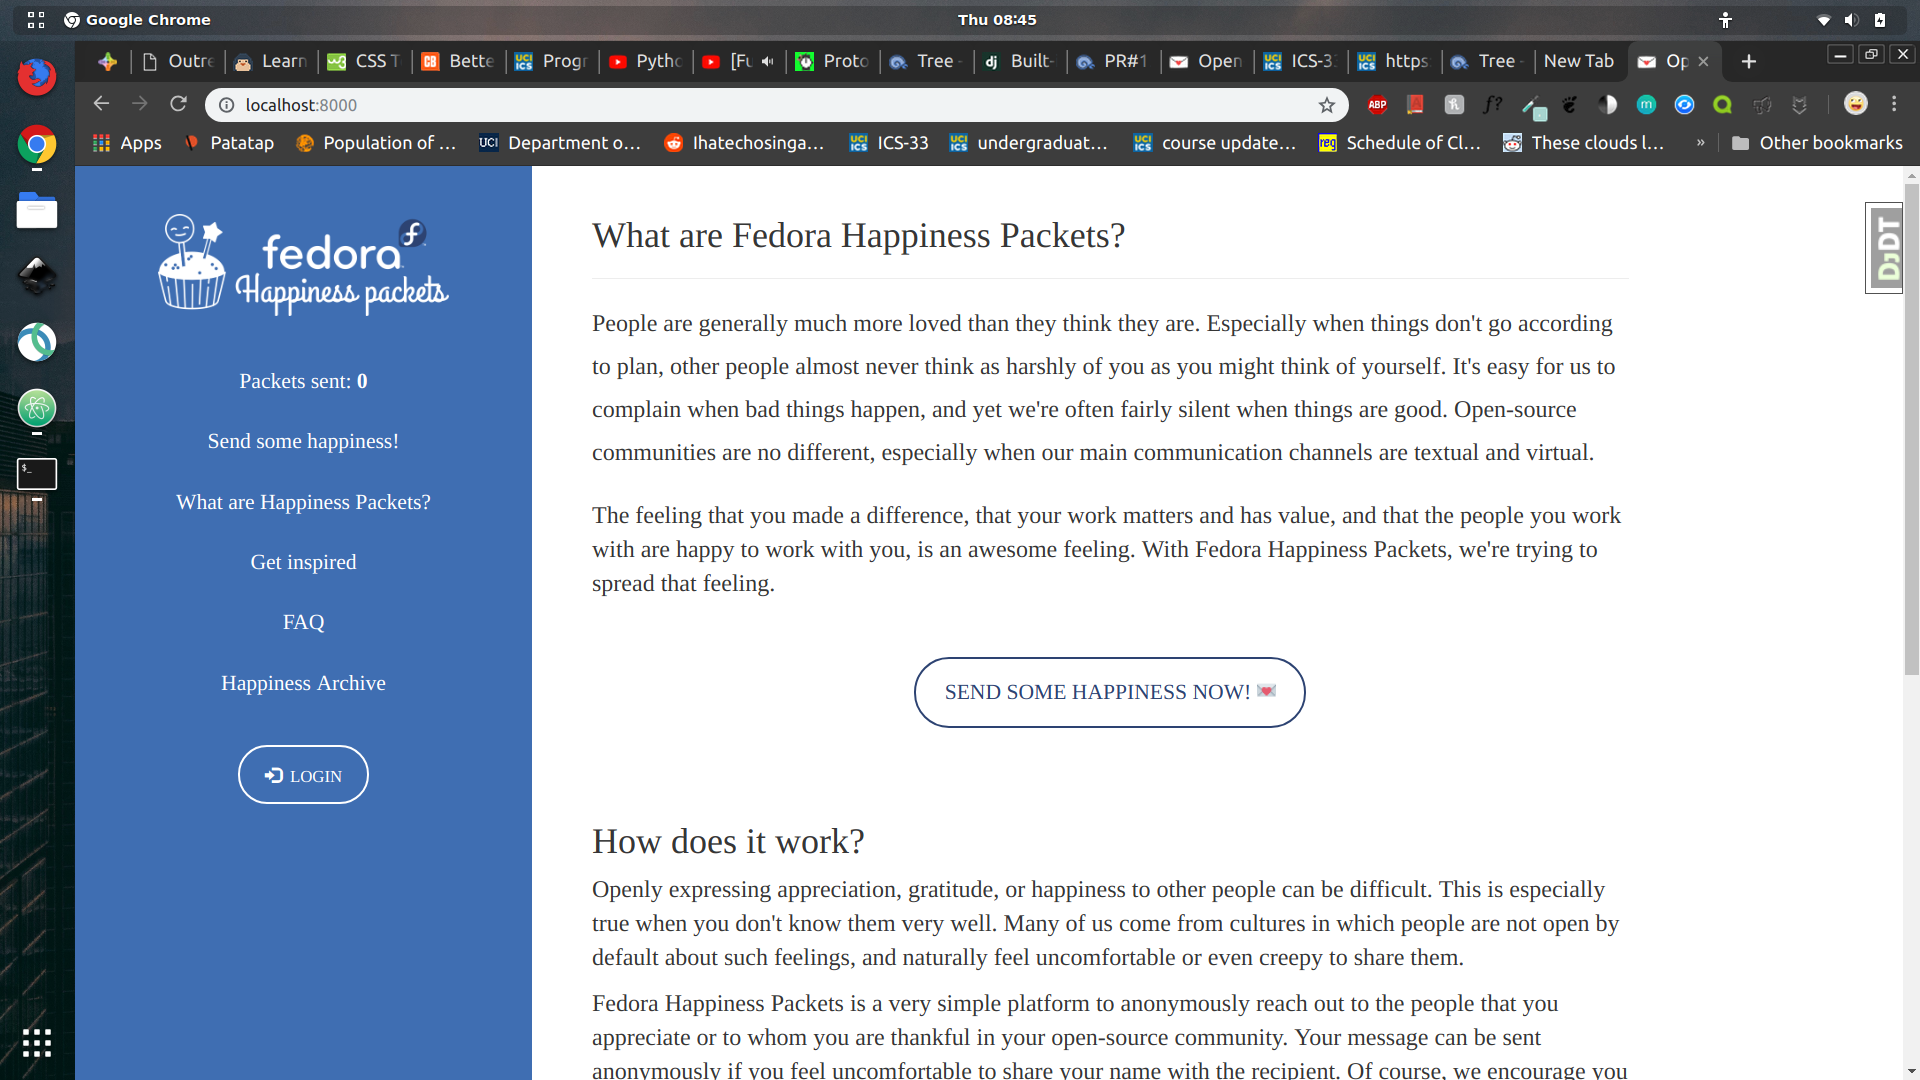Open the system status menu with volume
The height and width of the screenshot is (1080, 1920).
click(x=1851, y=20)
